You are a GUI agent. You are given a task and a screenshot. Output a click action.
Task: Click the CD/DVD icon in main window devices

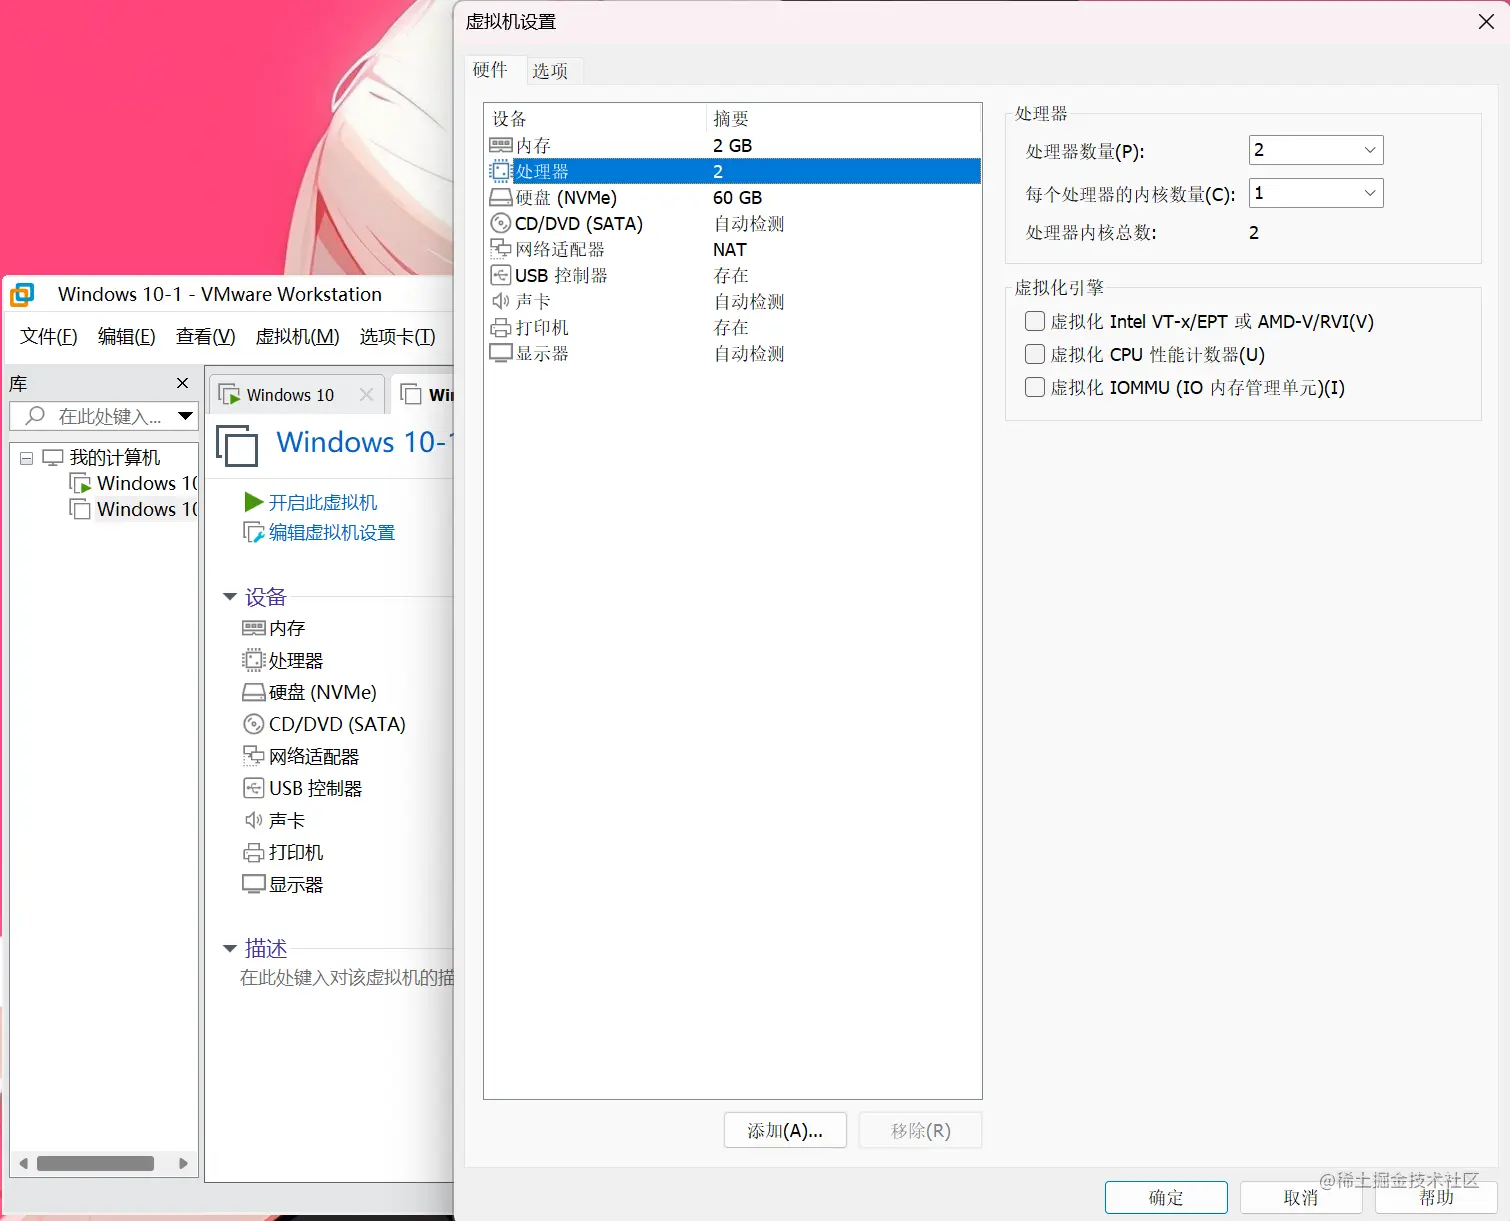[x=254, y=724]
